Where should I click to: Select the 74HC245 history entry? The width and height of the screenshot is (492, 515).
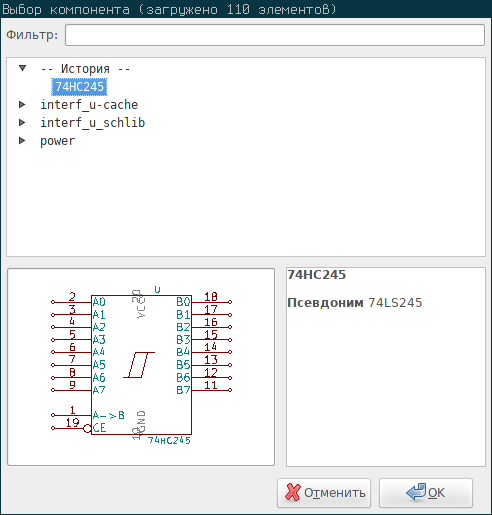click(x=79, y=87)
